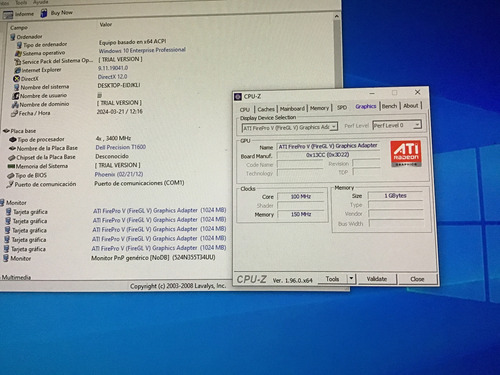Click the Buy Now toolbar button
The height and width of the screenshot is (375, 500).
[x=56, y=13]
